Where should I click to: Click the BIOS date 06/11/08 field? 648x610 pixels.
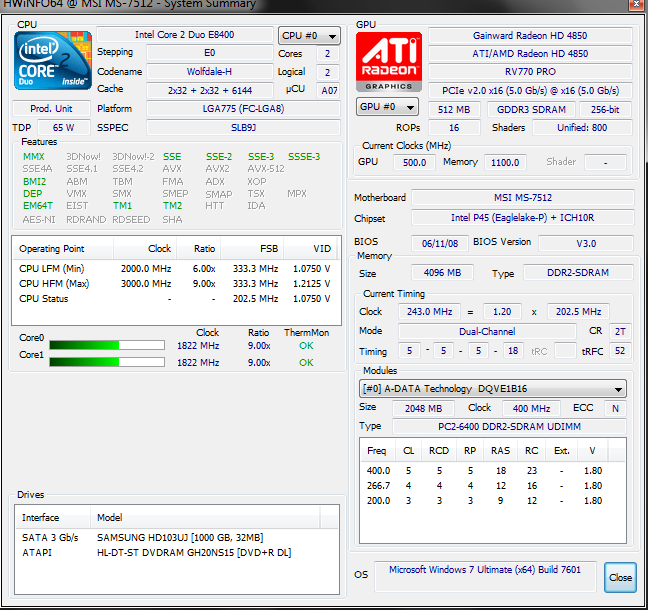point(440,243)
